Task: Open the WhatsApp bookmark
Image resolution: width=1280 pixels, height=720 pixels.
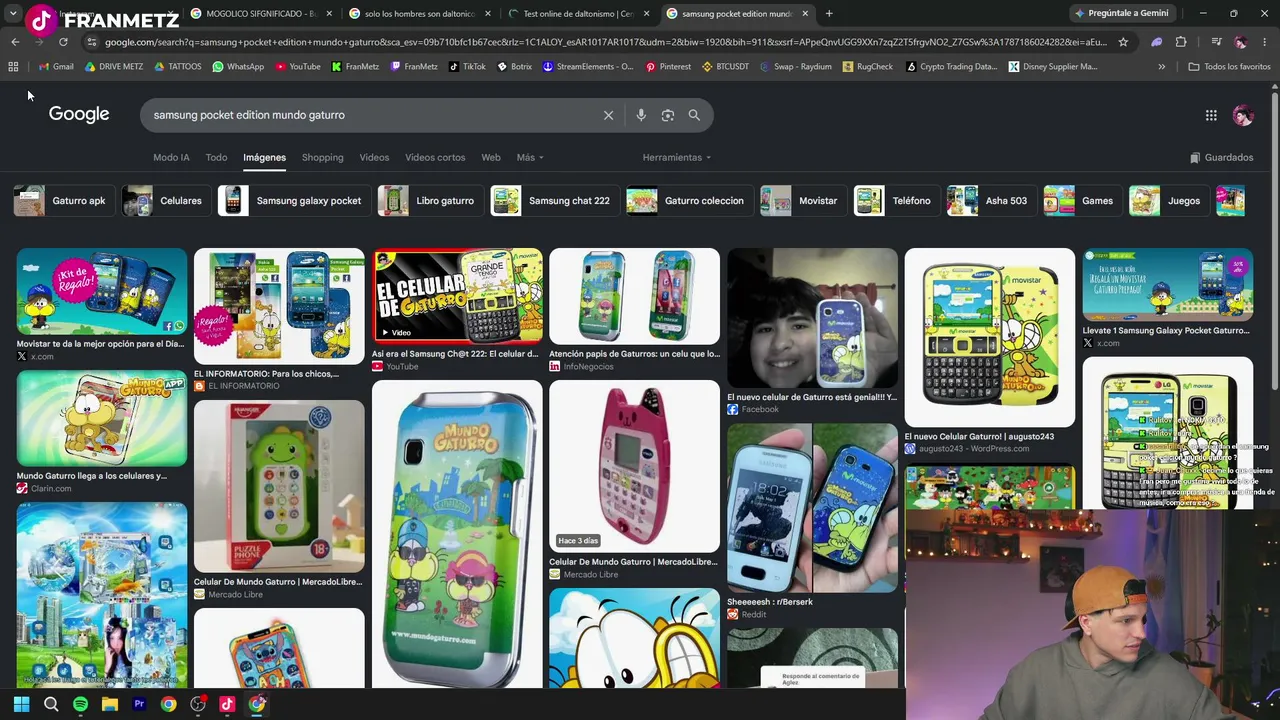Action: coord(238,67)
